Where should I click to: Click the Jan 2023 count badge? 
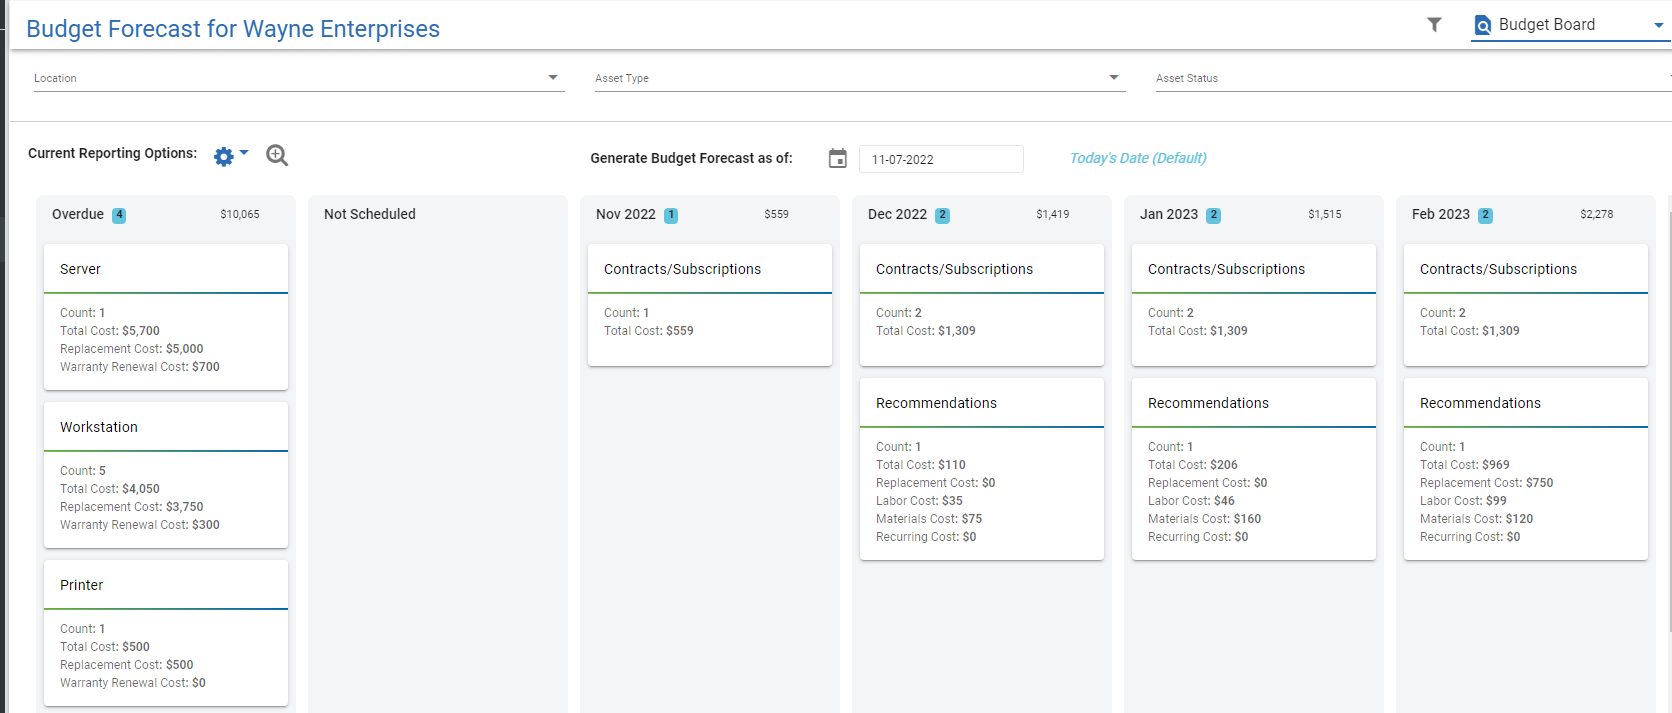(1213, 215)
